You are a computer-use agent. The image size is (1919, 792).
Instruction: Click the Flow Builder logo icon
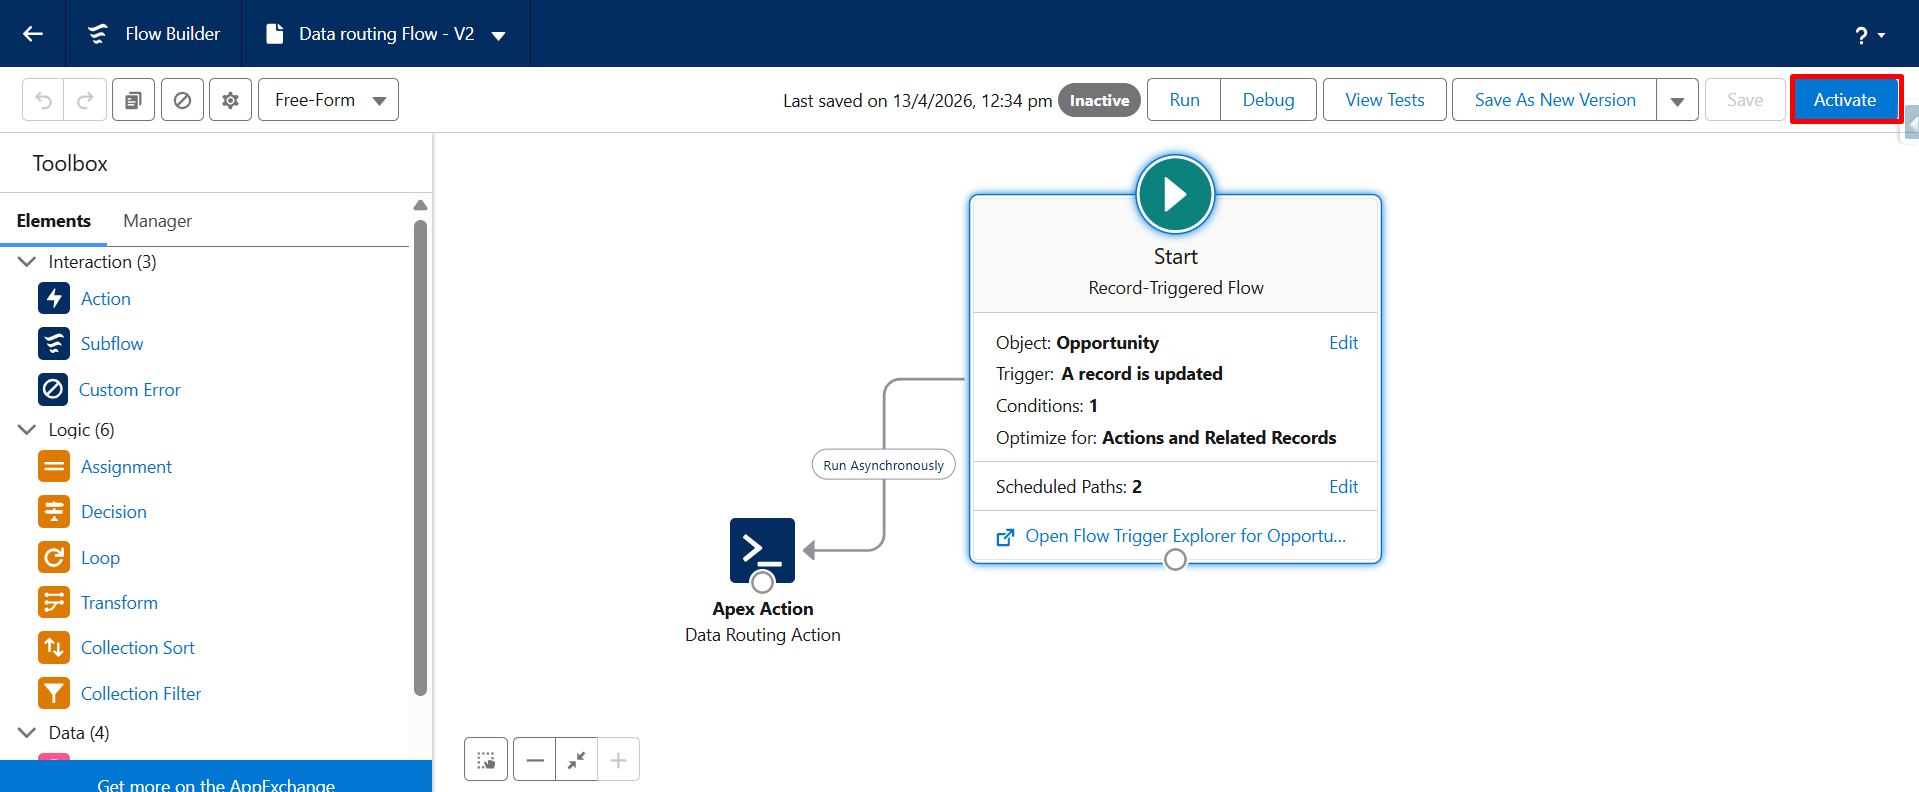pos(97,34)
